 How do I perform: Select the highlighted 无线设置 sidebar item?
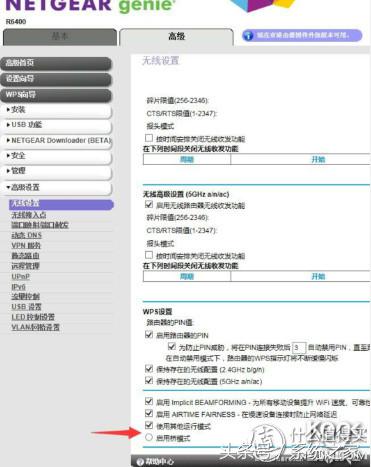point(61,204)
